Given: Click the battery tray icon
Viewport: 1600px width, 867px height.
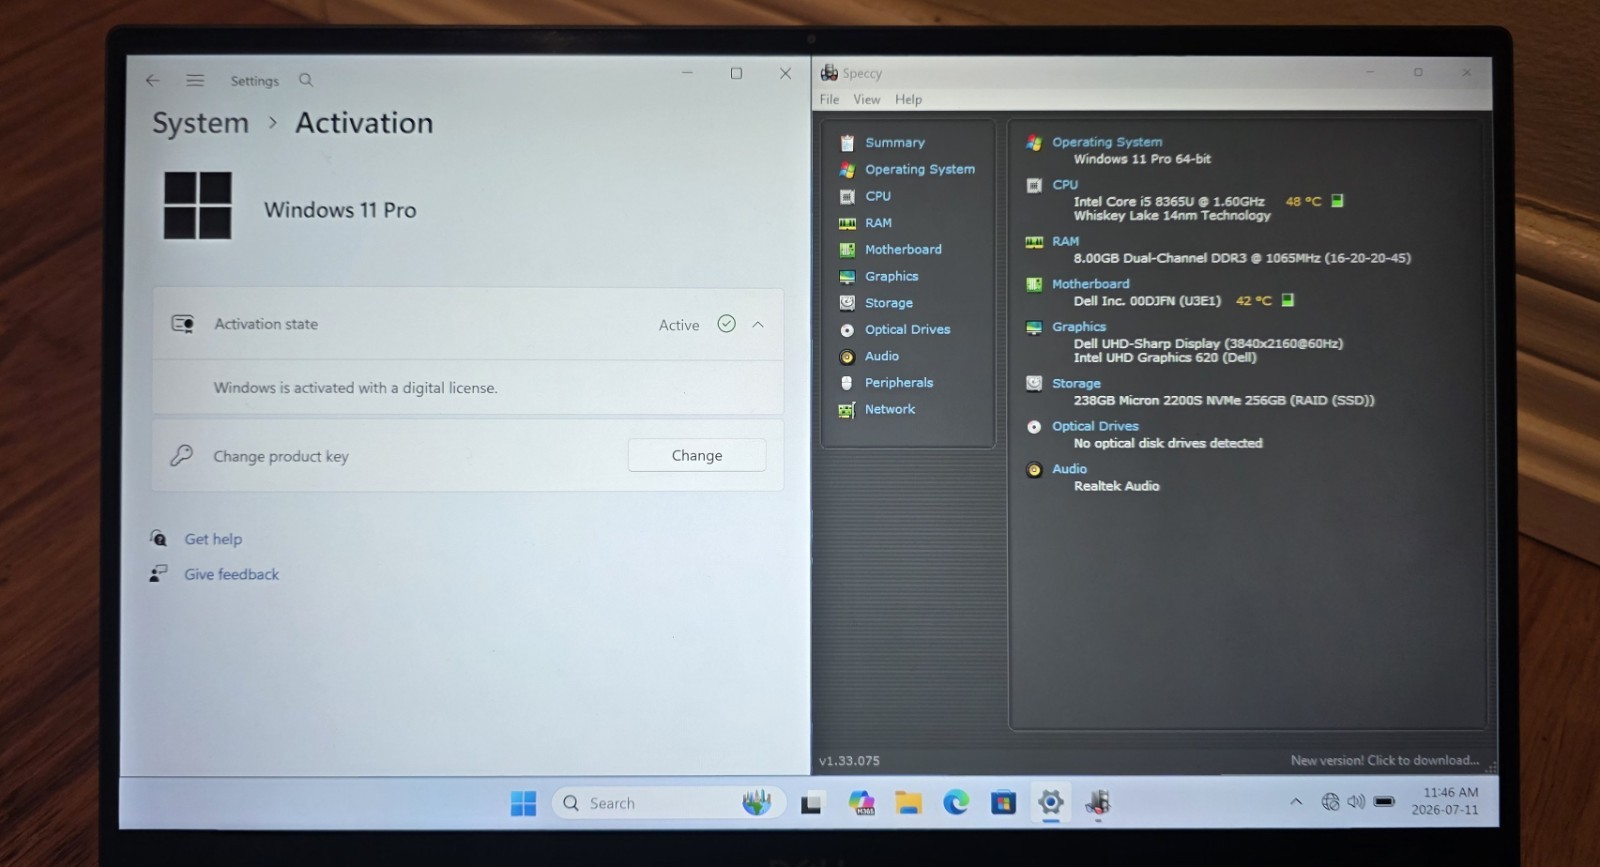Looking at the screenshot, I should (x=1384, y=802).
